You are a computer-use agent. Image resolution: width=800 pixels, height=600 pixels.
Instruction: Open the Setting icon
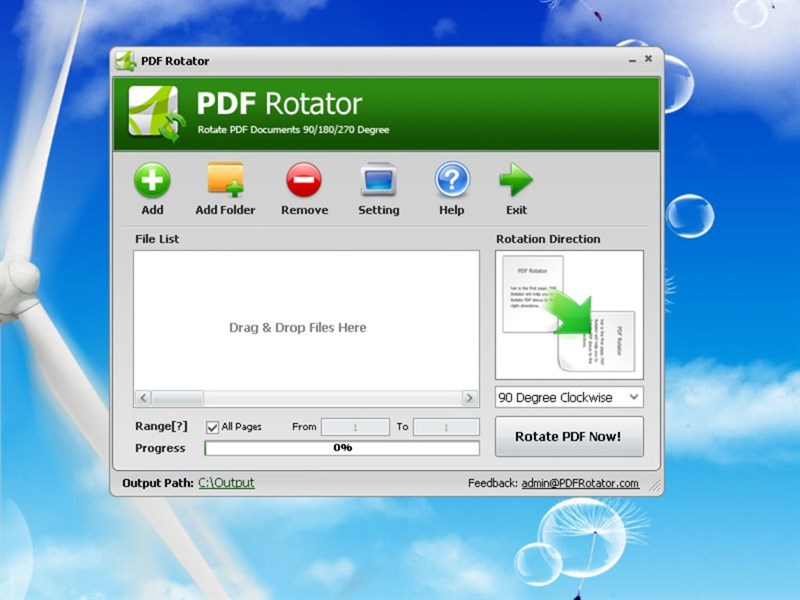tap(379, 188)
